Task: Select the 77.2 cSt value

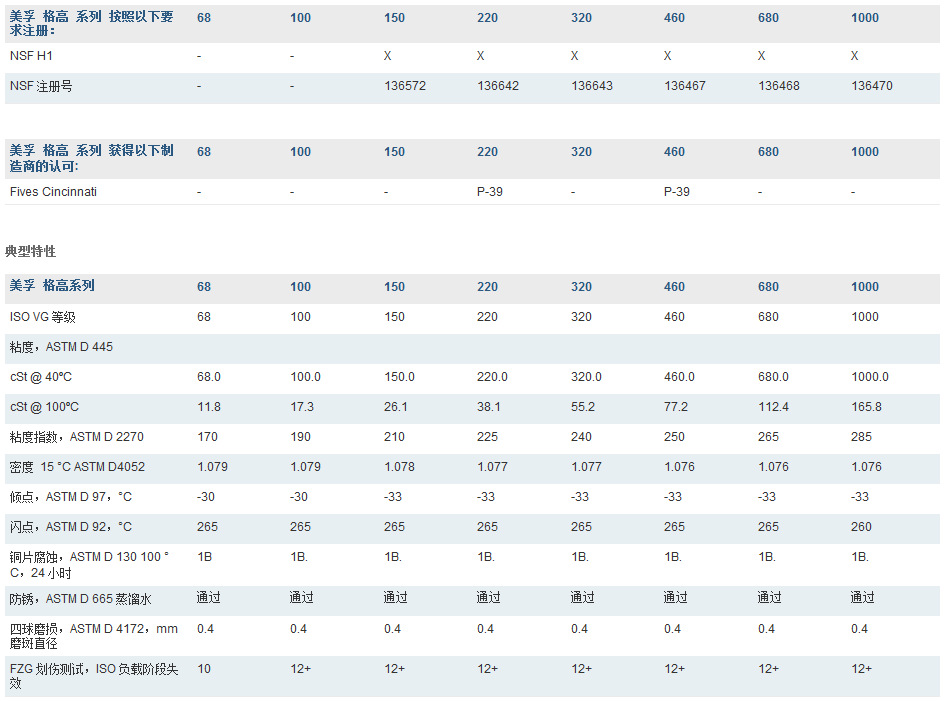Action: click(x=675, y=407)
